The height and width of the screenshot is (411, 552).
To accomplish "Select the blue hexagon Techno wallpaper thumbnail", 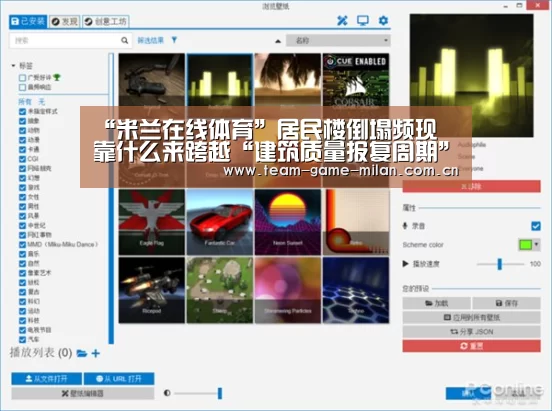I will [356, 290].
